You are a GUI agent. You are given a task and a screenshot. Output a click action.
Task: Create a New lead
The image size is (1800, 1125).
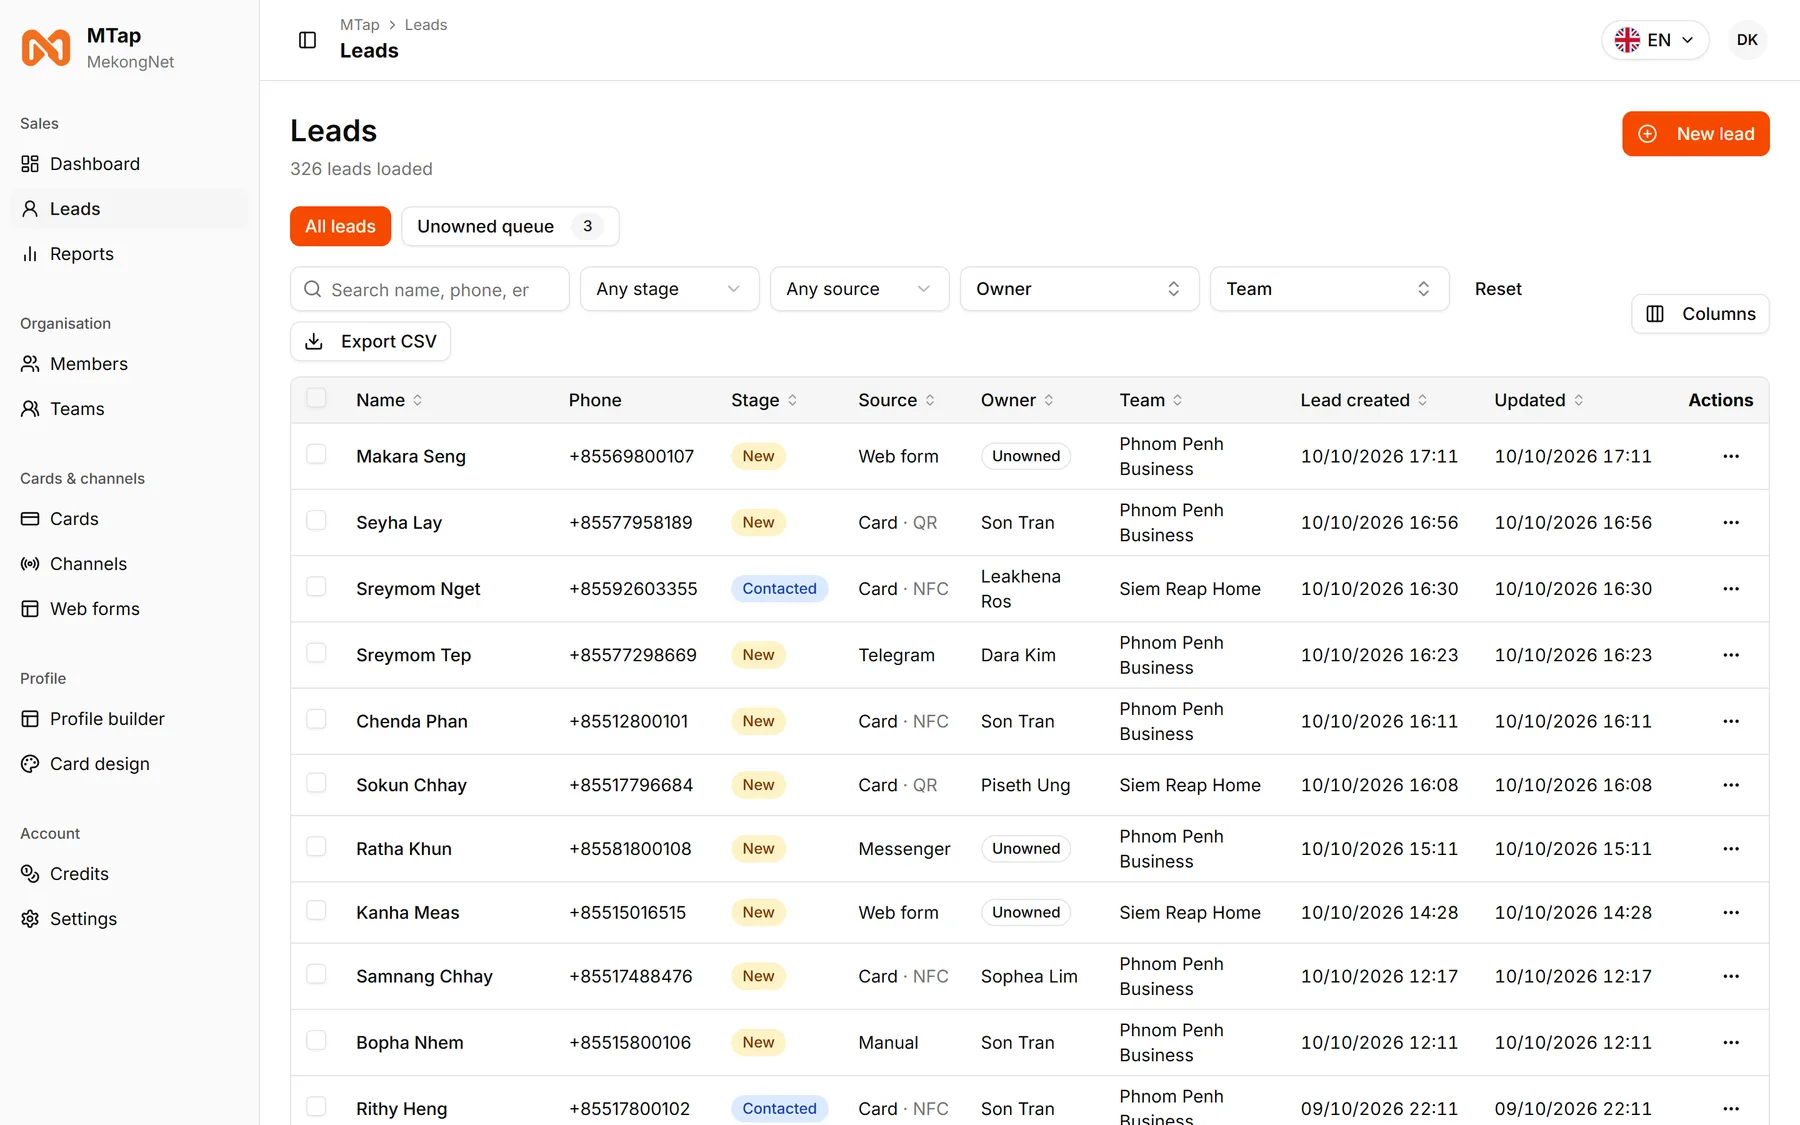pyautogui.click(x=1695, y=134)
